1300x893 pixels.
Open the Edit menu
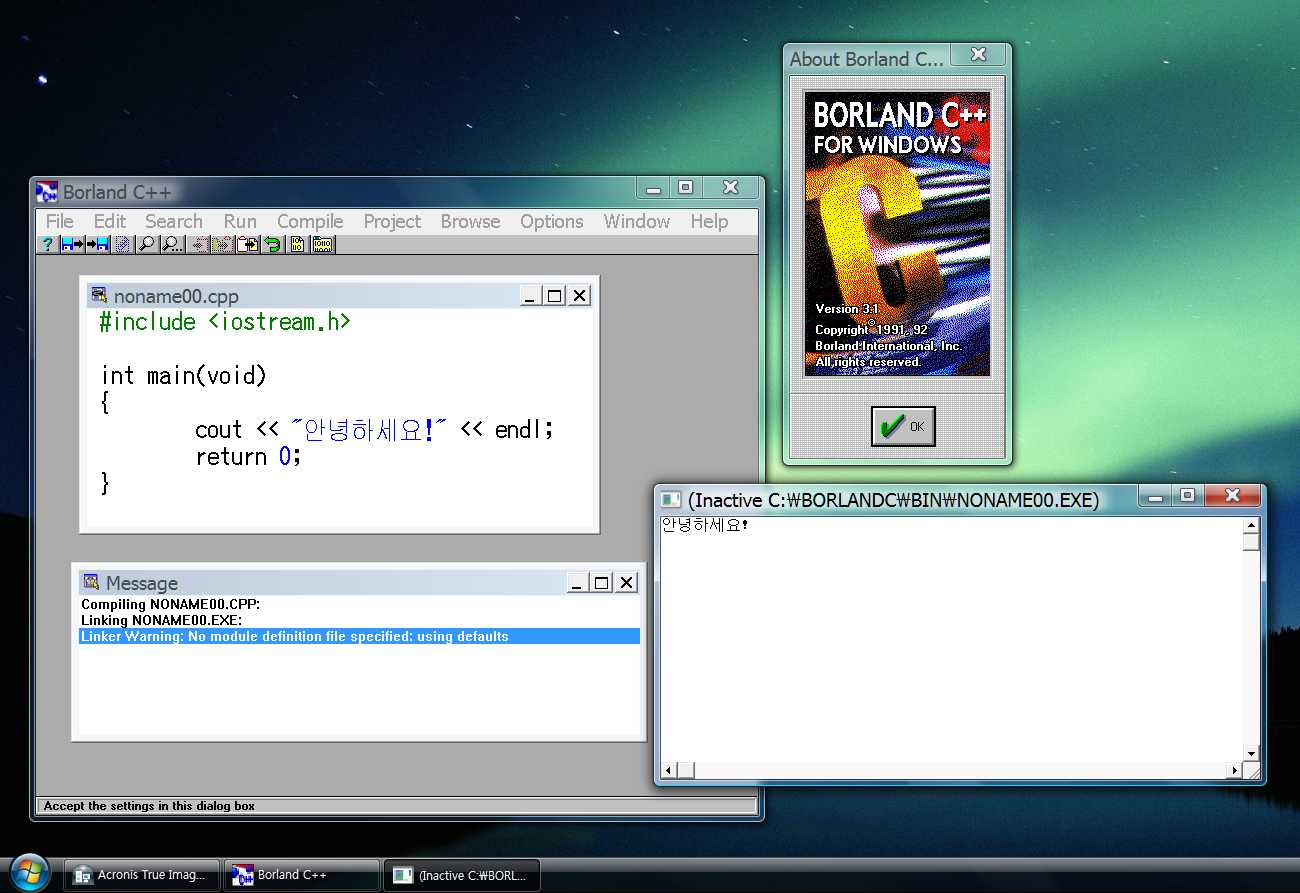pyautogui.click(x=110, y=221)
